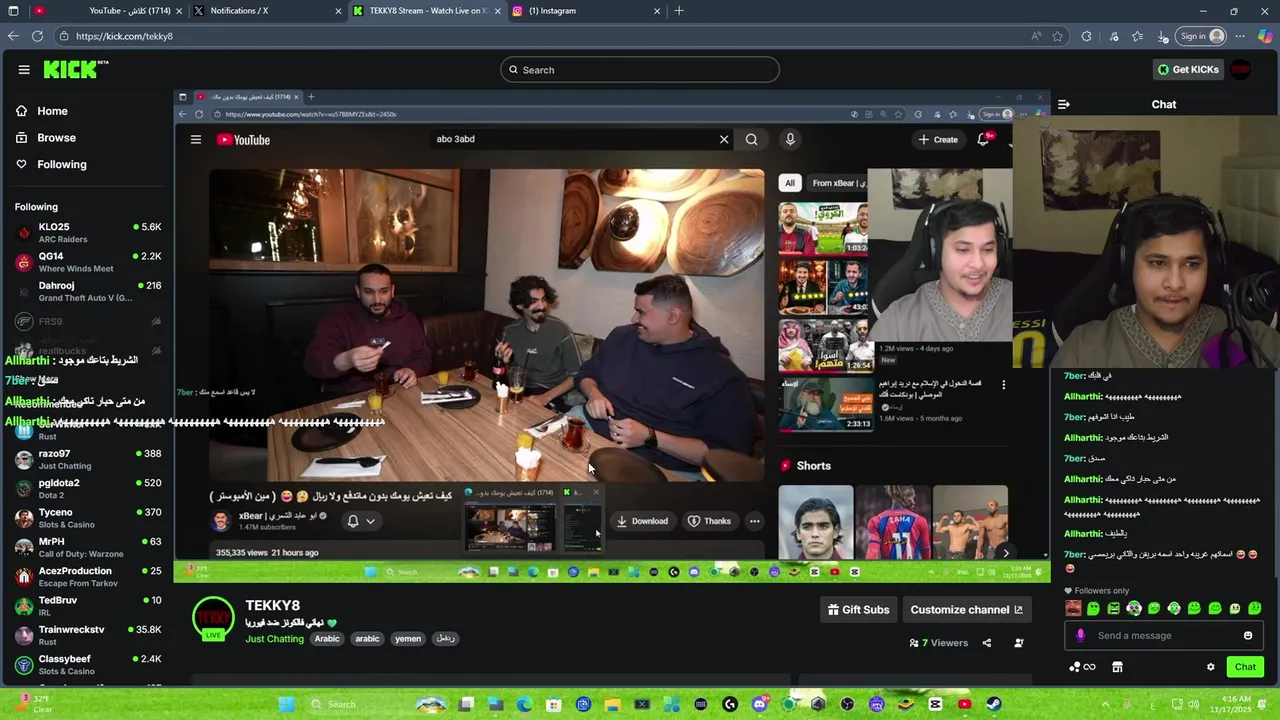Share the stream via share icon

click(x=987, y=643)
